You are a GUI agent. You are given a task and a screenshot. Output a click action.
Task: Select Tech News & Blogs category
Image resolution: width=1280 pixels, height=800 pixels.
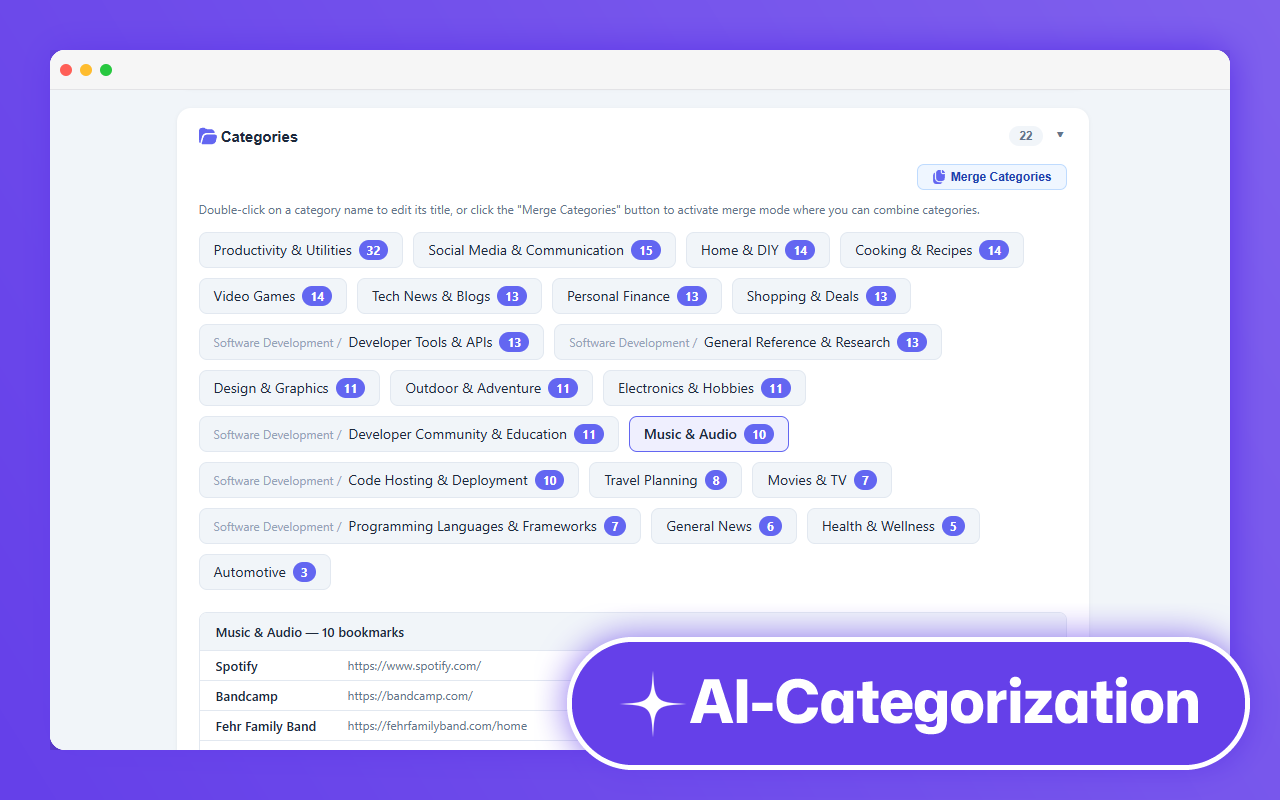tap(448, 296)
